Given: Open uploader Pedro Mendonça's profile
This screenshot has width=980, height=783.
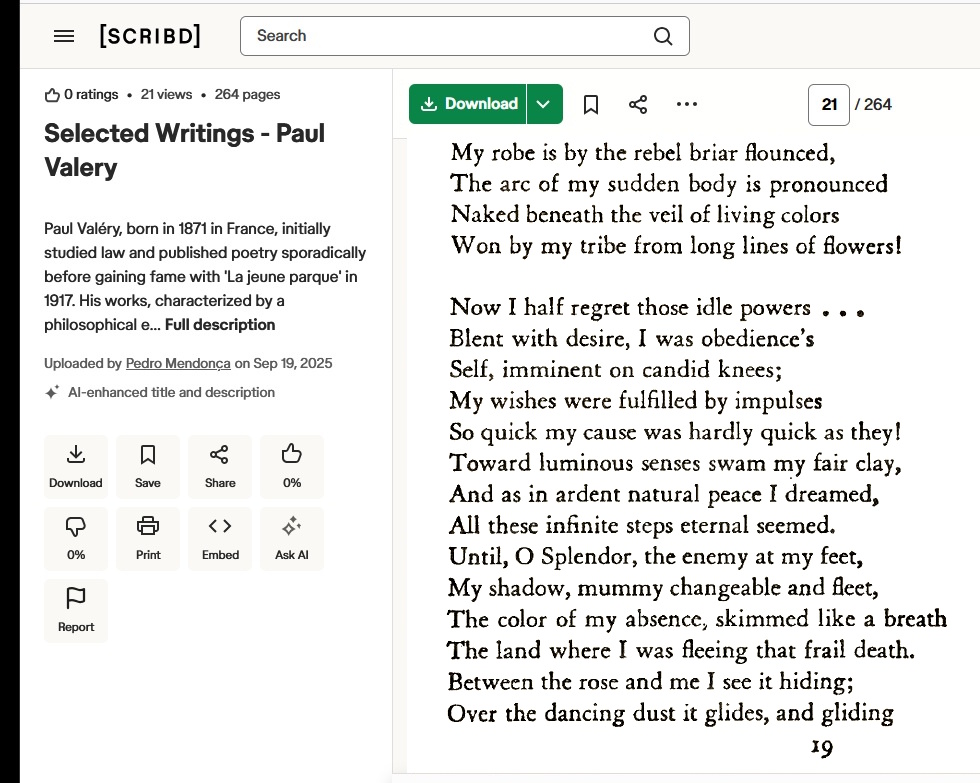Looking at the screenshot, I should (178, 363).
